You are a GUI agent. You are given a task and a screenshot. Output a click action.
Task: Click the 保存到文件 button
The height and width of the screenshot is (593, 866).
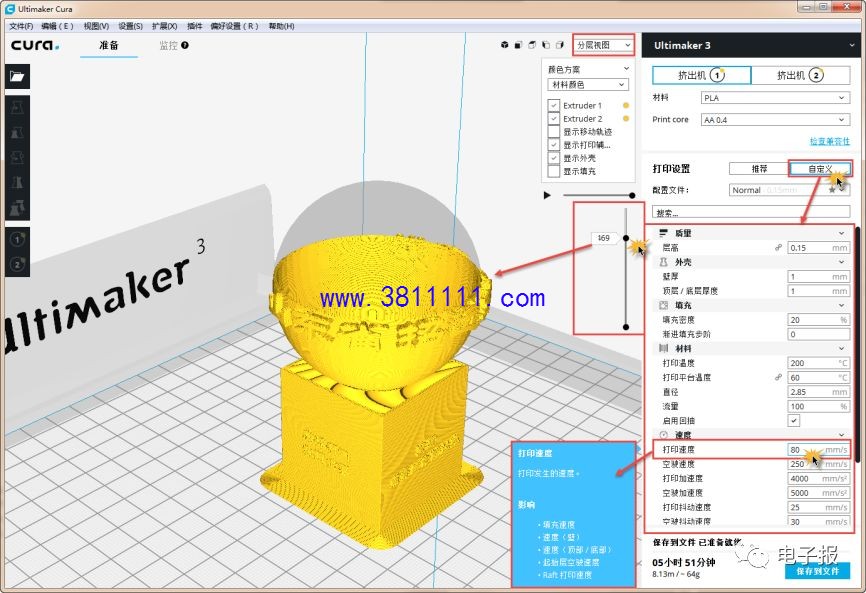(x=817, y=571)
